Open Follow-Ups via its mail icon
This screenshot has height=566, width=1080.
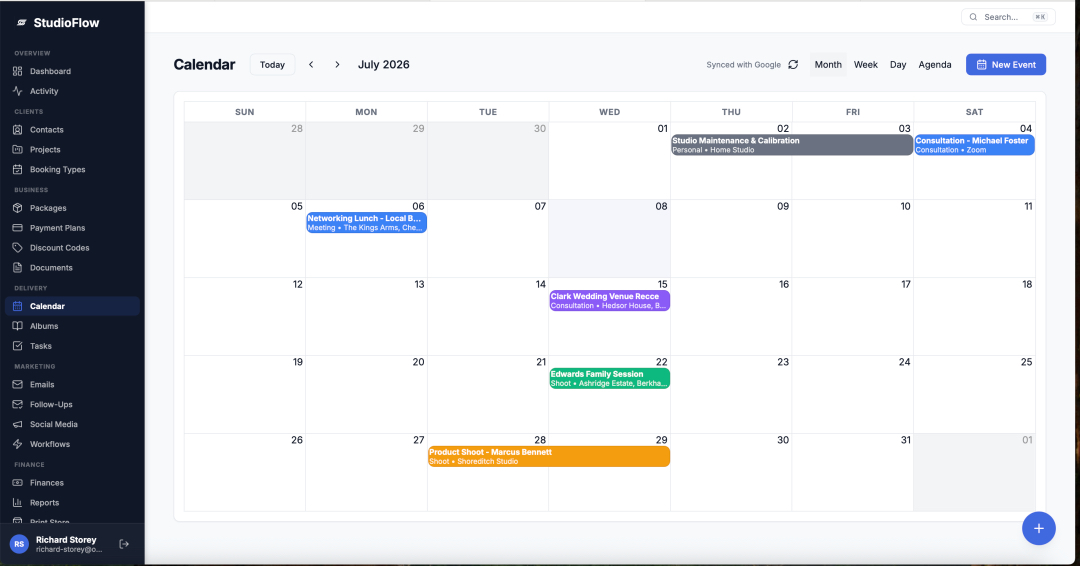click(18, 405)
